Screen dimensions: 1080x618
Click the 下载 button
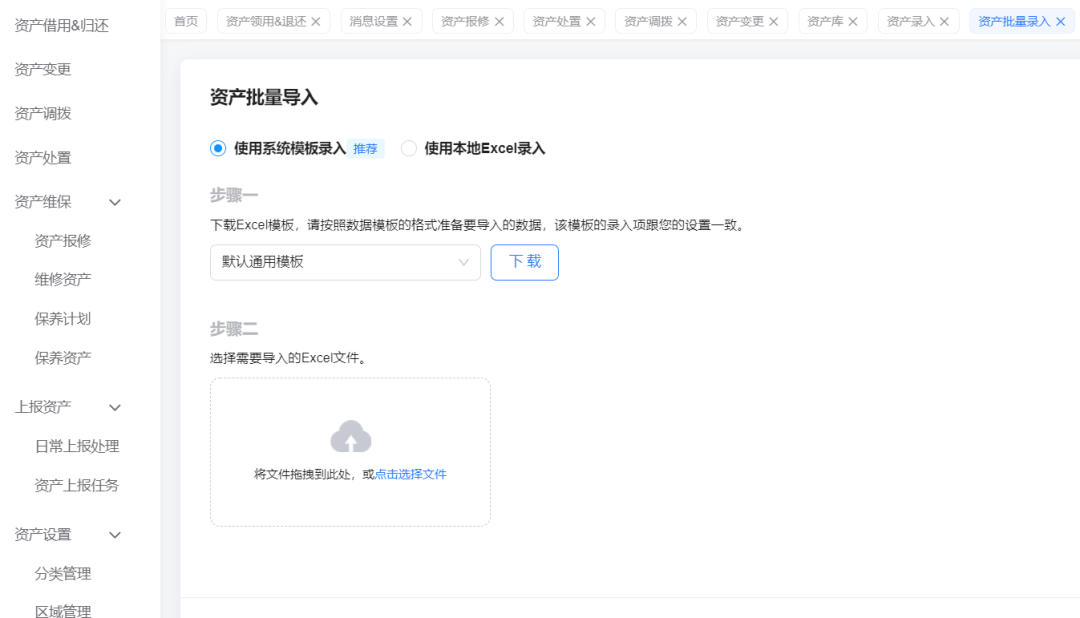524,262
